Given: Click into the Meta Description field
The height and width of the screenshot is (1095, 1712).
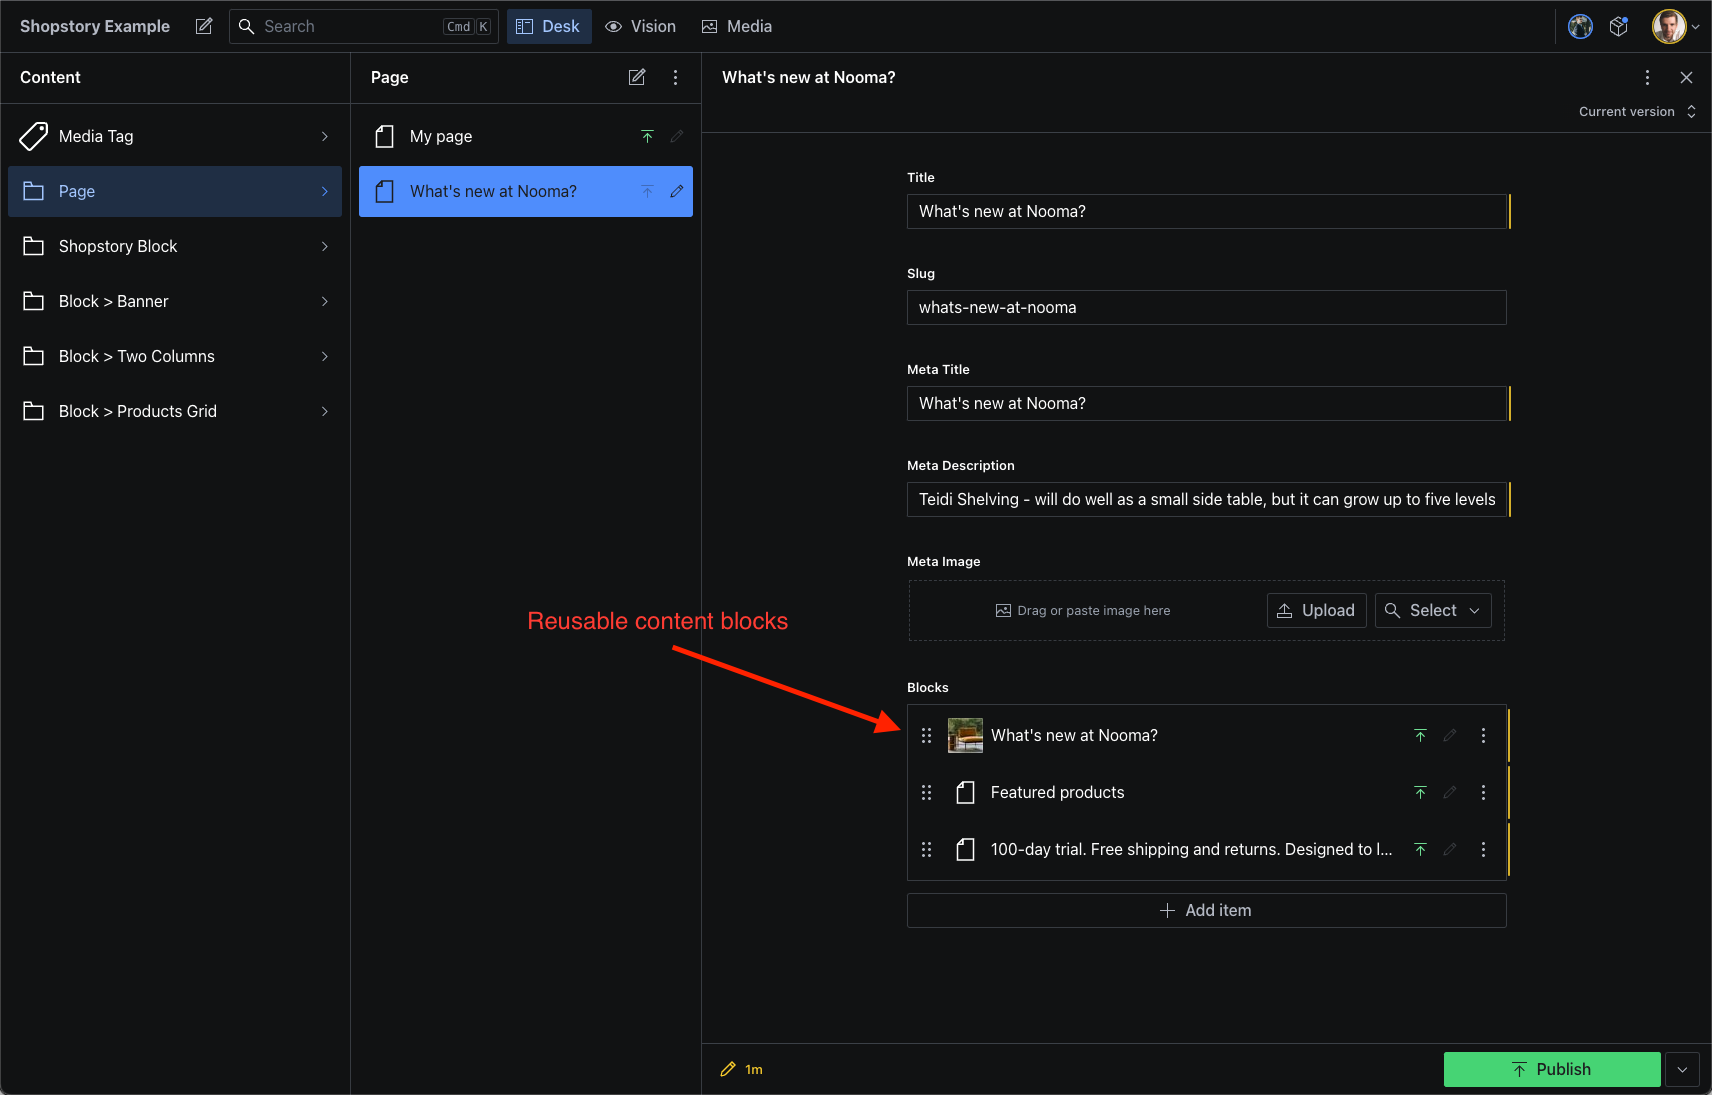Looking at the screenshot, I should point(1206,499).
